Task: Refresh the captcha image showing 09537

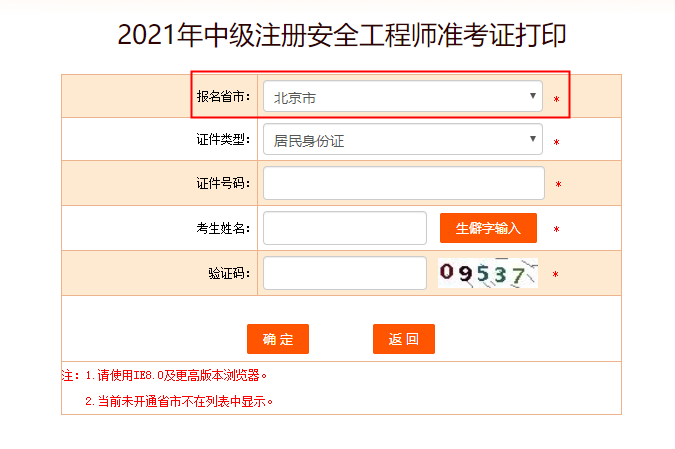Action: (x=488, y=273)
